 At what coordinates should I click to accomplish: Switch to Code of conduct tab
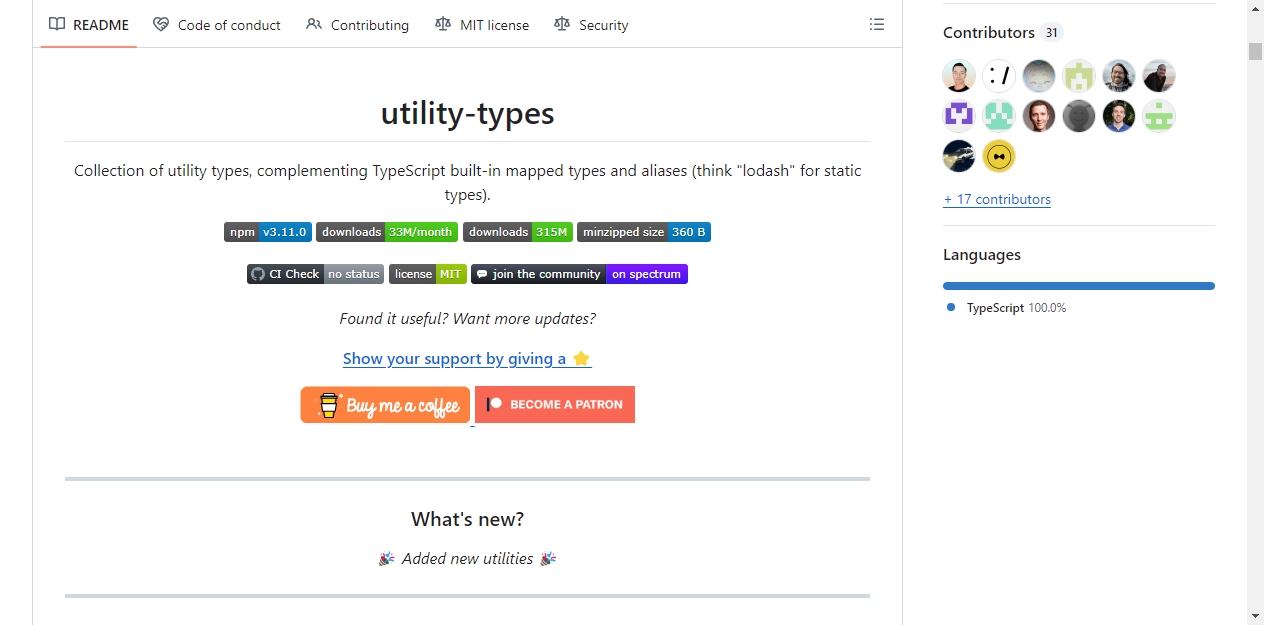tap(217, 25)
